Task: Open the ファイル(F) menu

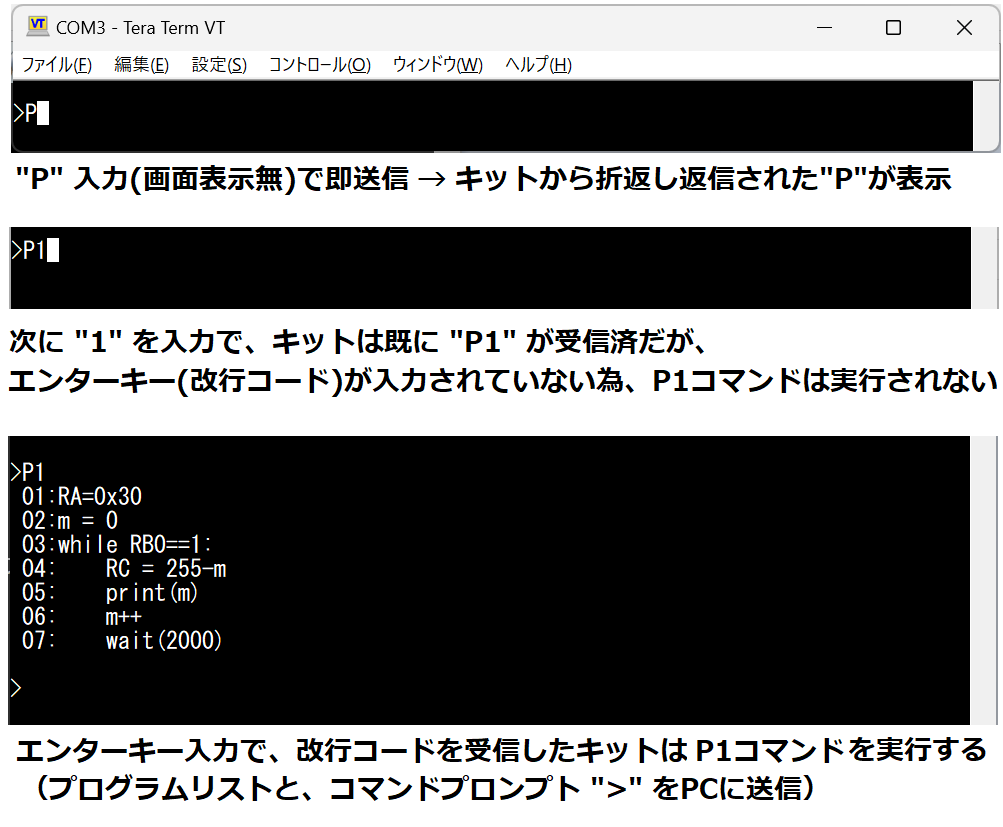Action: 57,65
